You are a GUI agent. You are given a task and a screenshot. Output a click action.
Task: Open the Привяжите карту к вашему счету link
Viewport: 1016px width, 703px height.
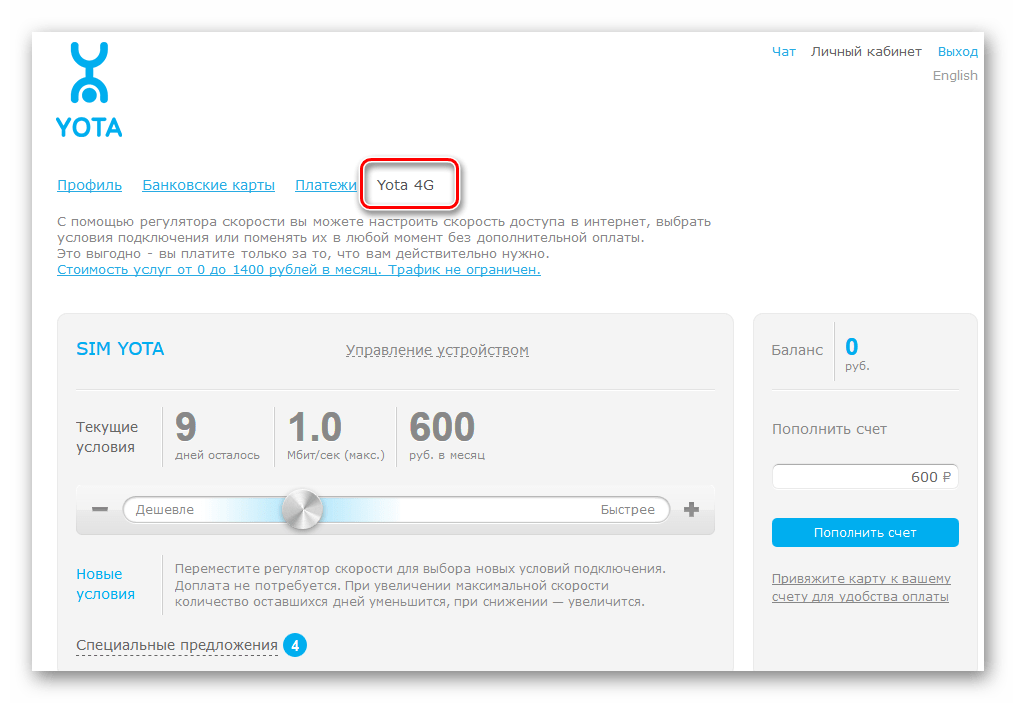pyautogui.click(x=861, y=588)
